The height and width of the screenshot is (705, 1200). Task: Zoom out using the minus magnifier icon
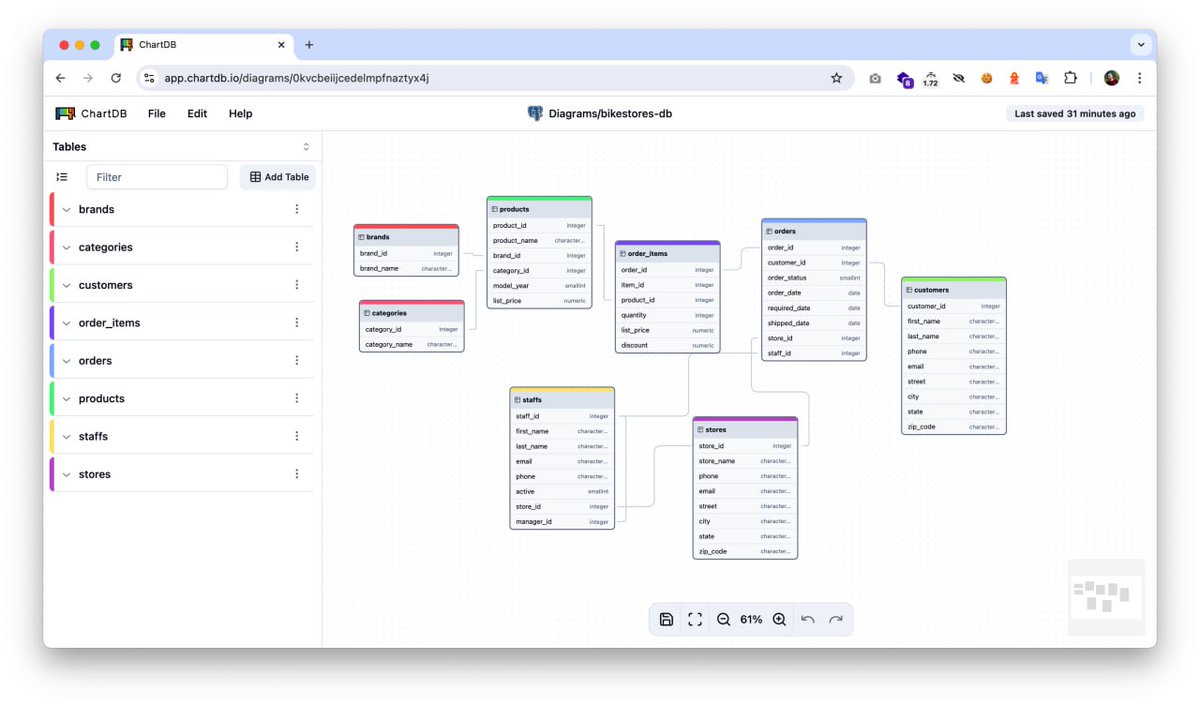tap(723, 620)
